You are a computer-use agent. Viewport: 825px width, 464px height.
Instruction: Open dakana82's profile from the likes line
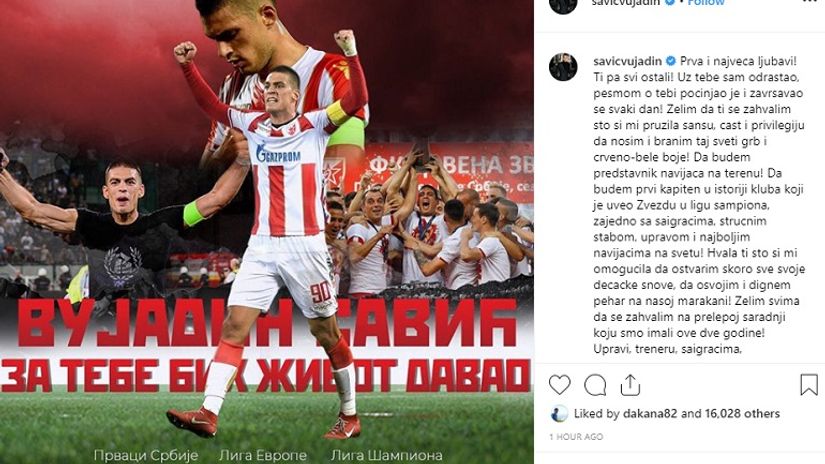pyautogui.click(x=649, y=414)
